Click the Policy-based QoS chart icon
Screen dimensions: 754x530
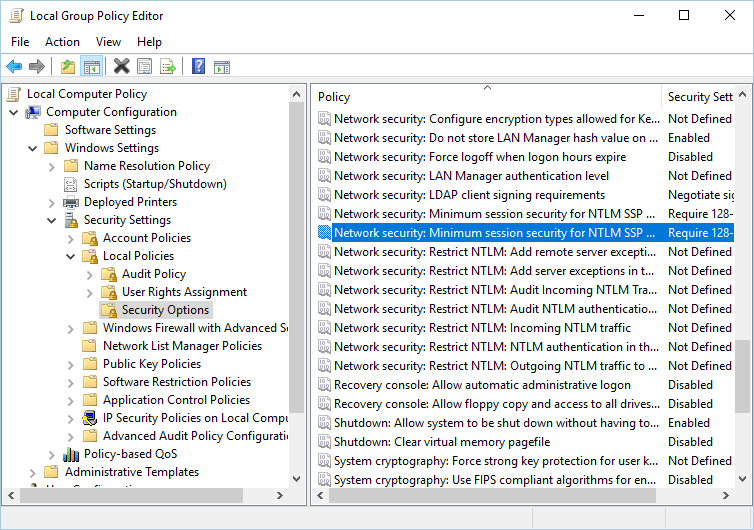(x=71, y=454)
